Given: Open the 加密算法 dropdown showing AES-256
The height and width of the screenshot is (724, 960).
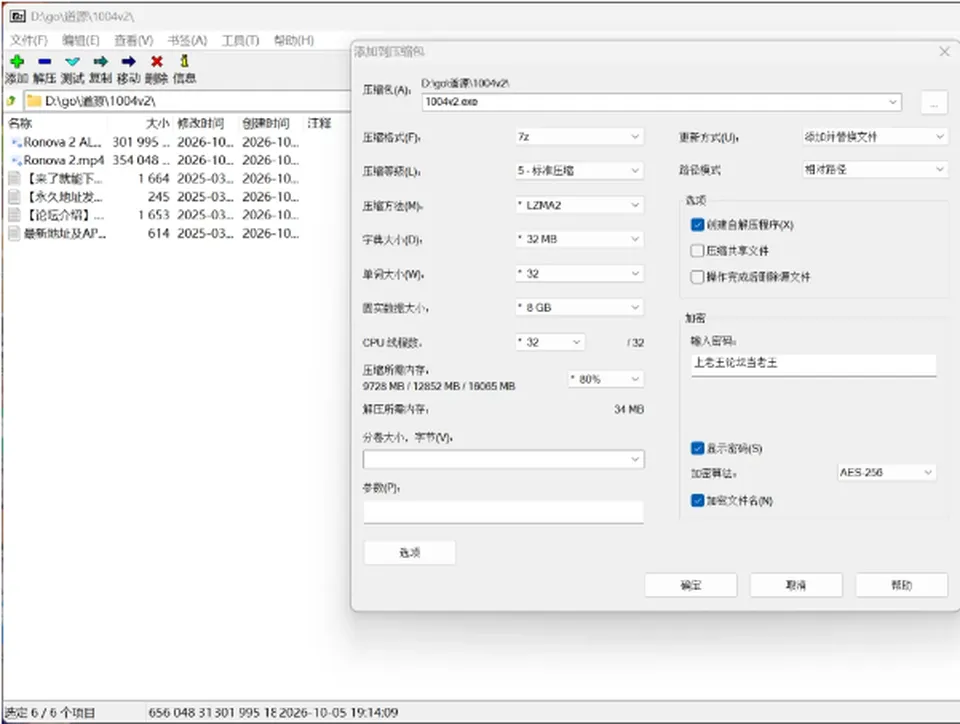Looking at the screenshot, I should tap(887, 472).
